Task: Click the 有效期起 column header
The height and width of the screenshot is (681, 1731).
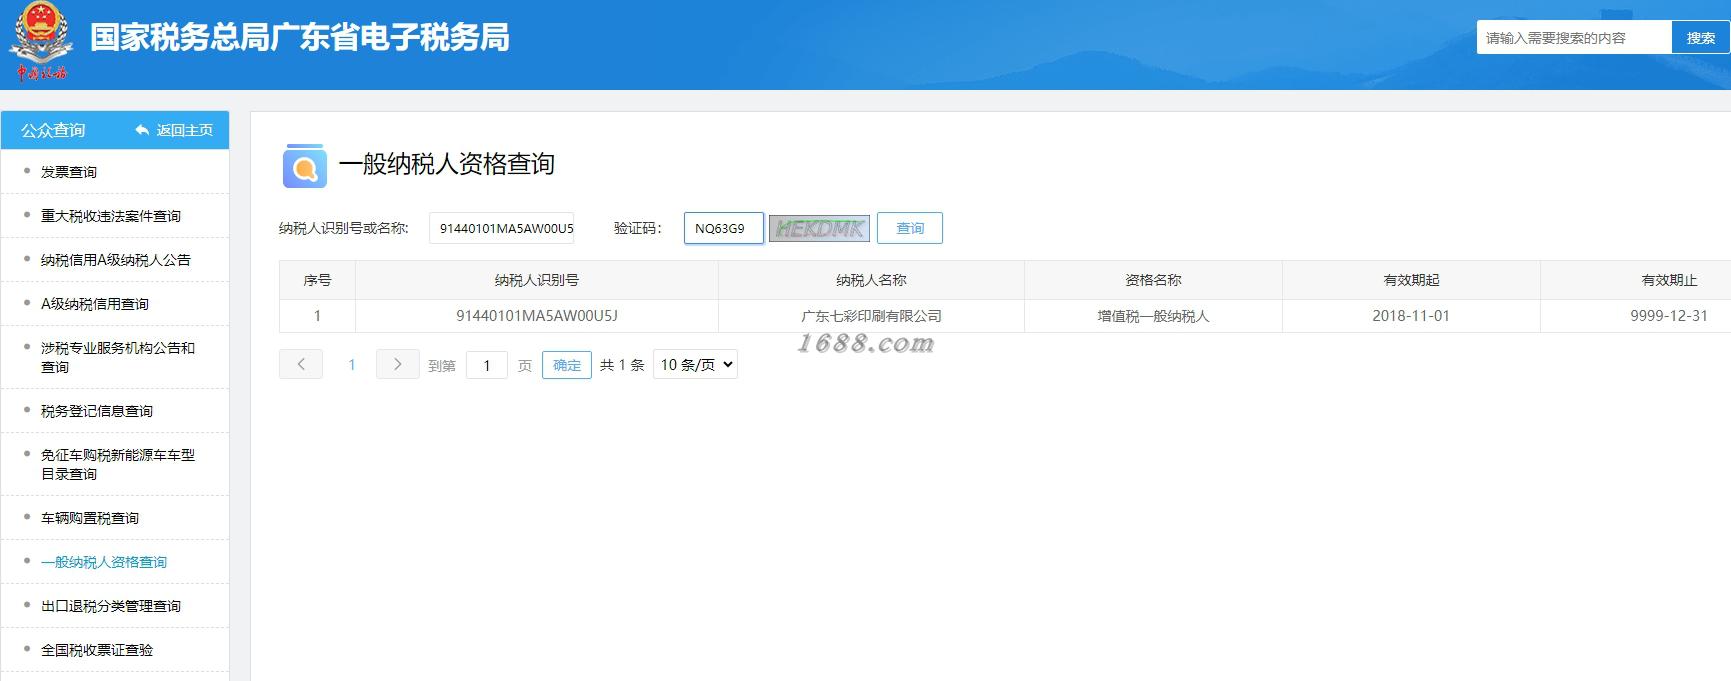Action: pyautogui.click(x=1411, y=280)
